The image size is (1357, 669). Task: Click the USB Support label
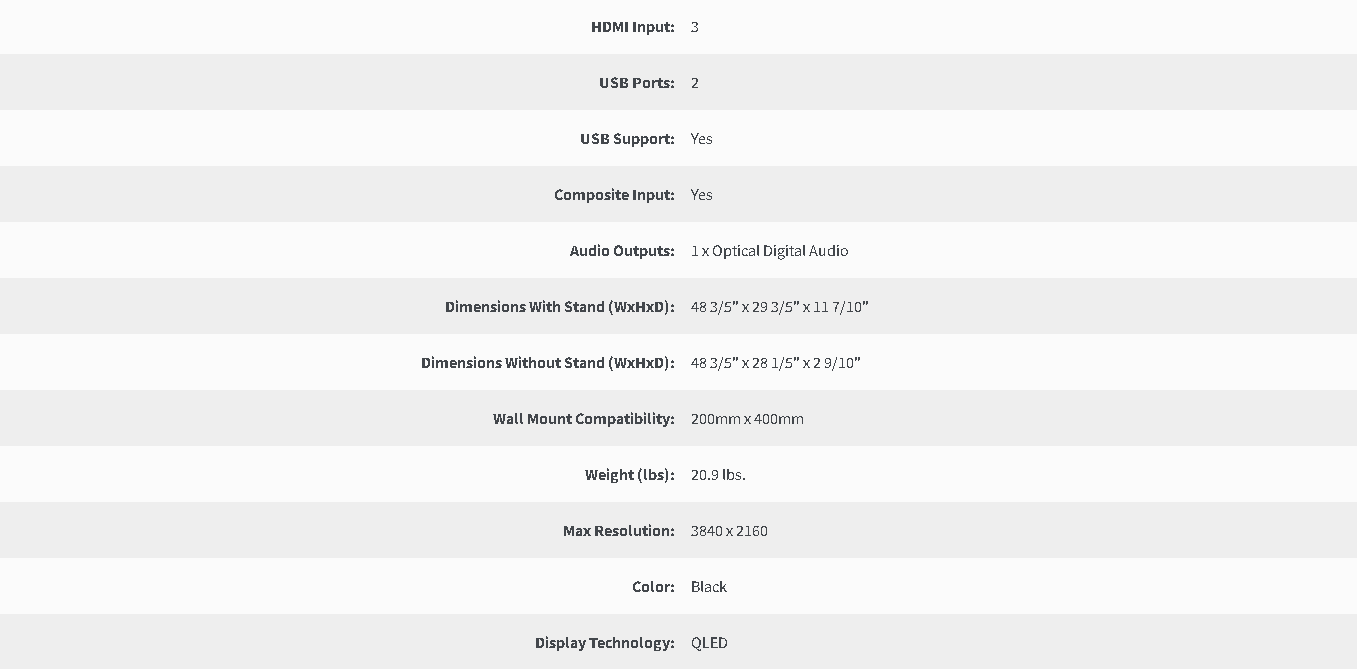pyautogui.click(x=627, y=139)
